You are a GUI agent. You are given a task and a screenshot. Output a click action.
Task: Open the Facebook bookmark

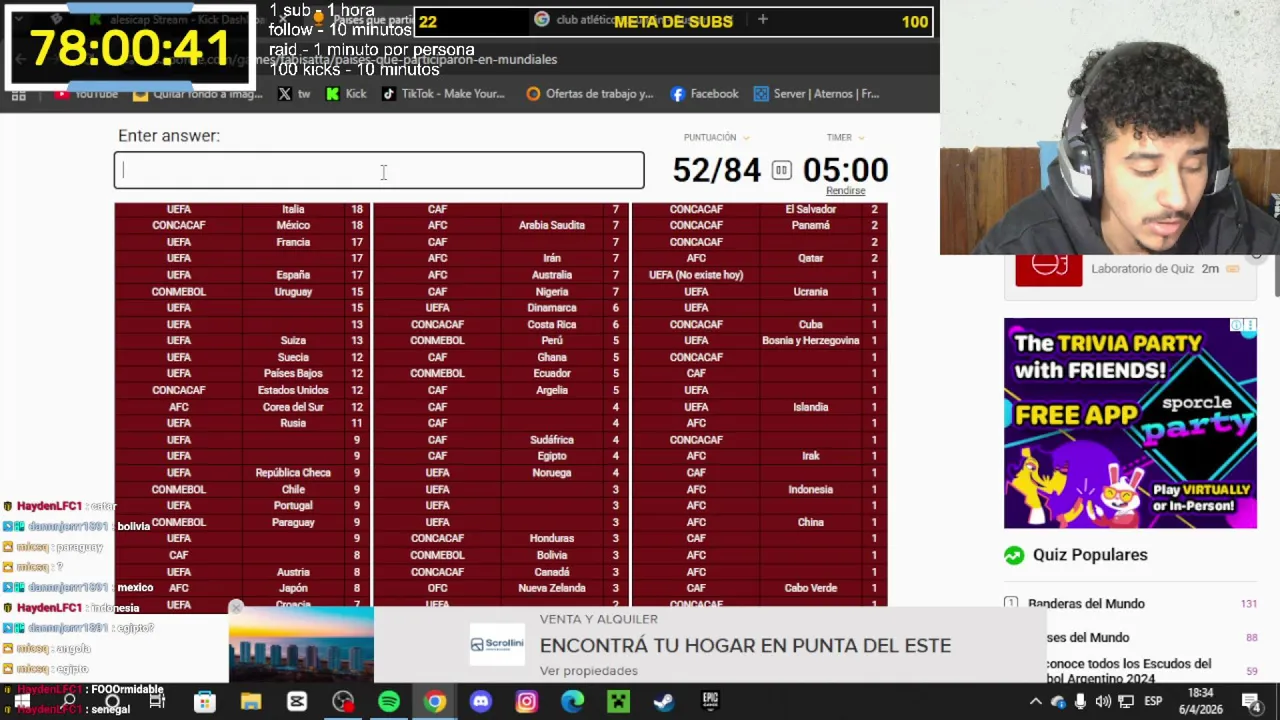click(x=705, y=94)
